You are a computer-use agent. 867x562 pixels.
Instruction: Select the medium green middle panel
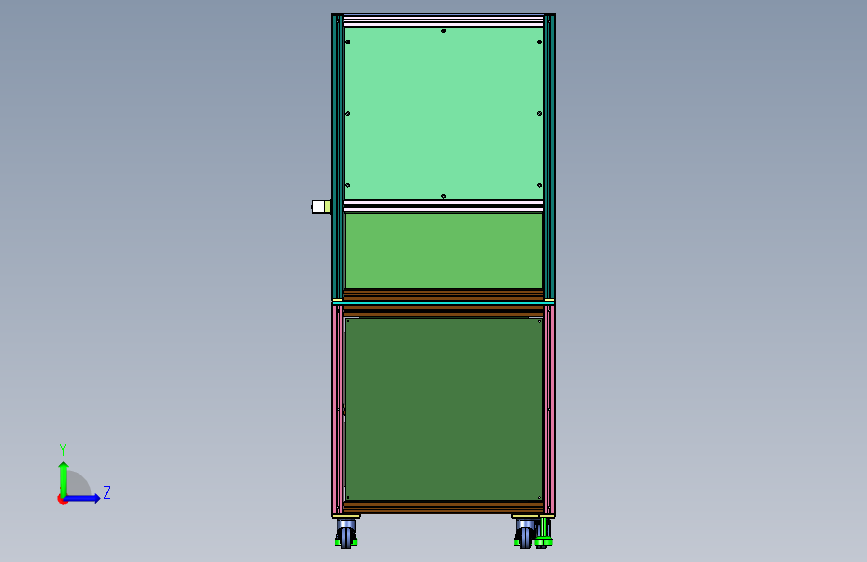443,251
